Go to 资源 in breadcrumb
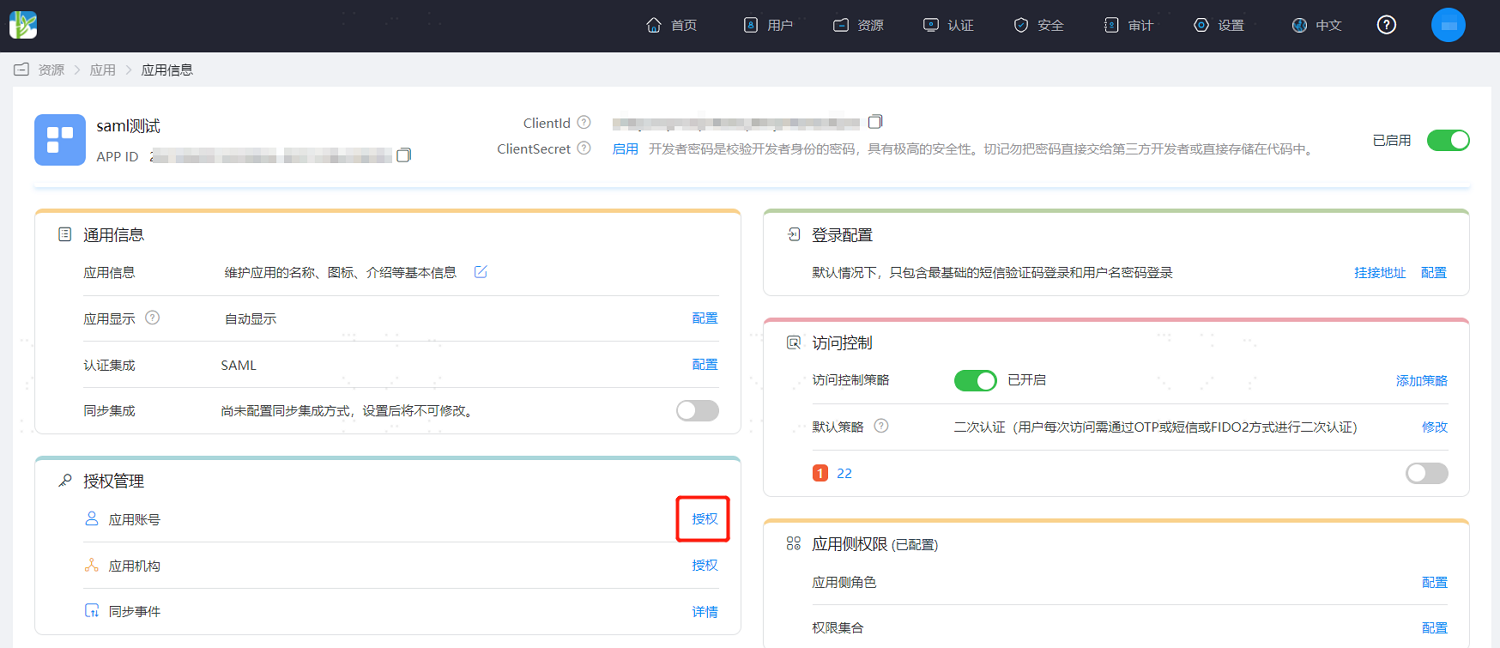1500x648 pixels. coord(51,70)
